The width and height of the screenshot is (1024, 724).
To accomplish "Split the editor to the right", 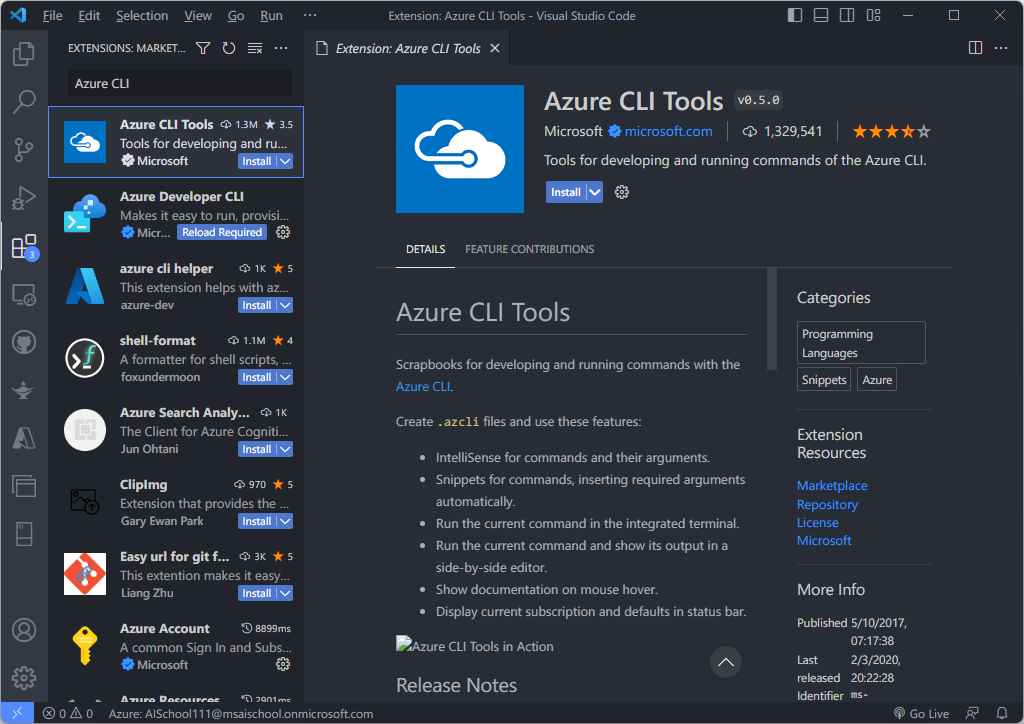I will tap(975, 48).
